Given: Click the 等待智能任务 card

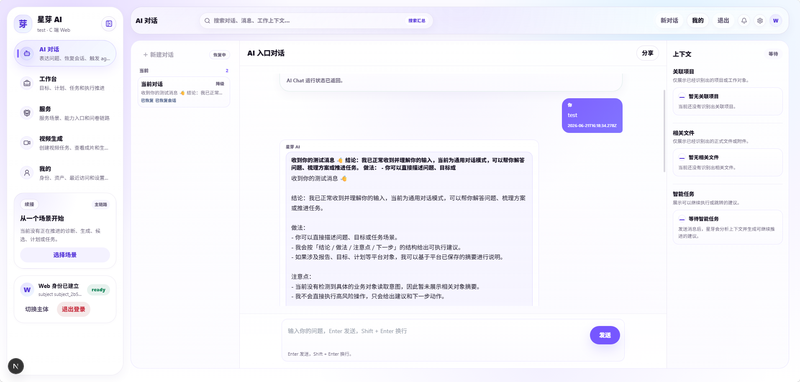Looking at the screenshot, I should 727,227.
